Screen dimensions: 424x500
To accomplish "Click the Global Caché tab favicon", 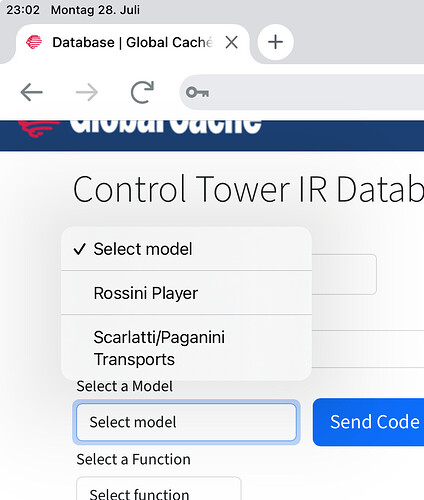I will pyautogui.click(x=34, y=42).
